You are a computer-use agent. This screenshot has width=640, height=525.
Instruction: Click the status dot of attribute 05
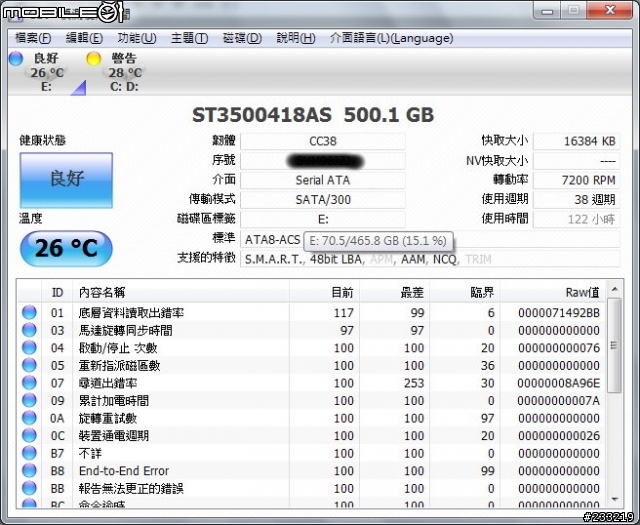tap(29, 365)
